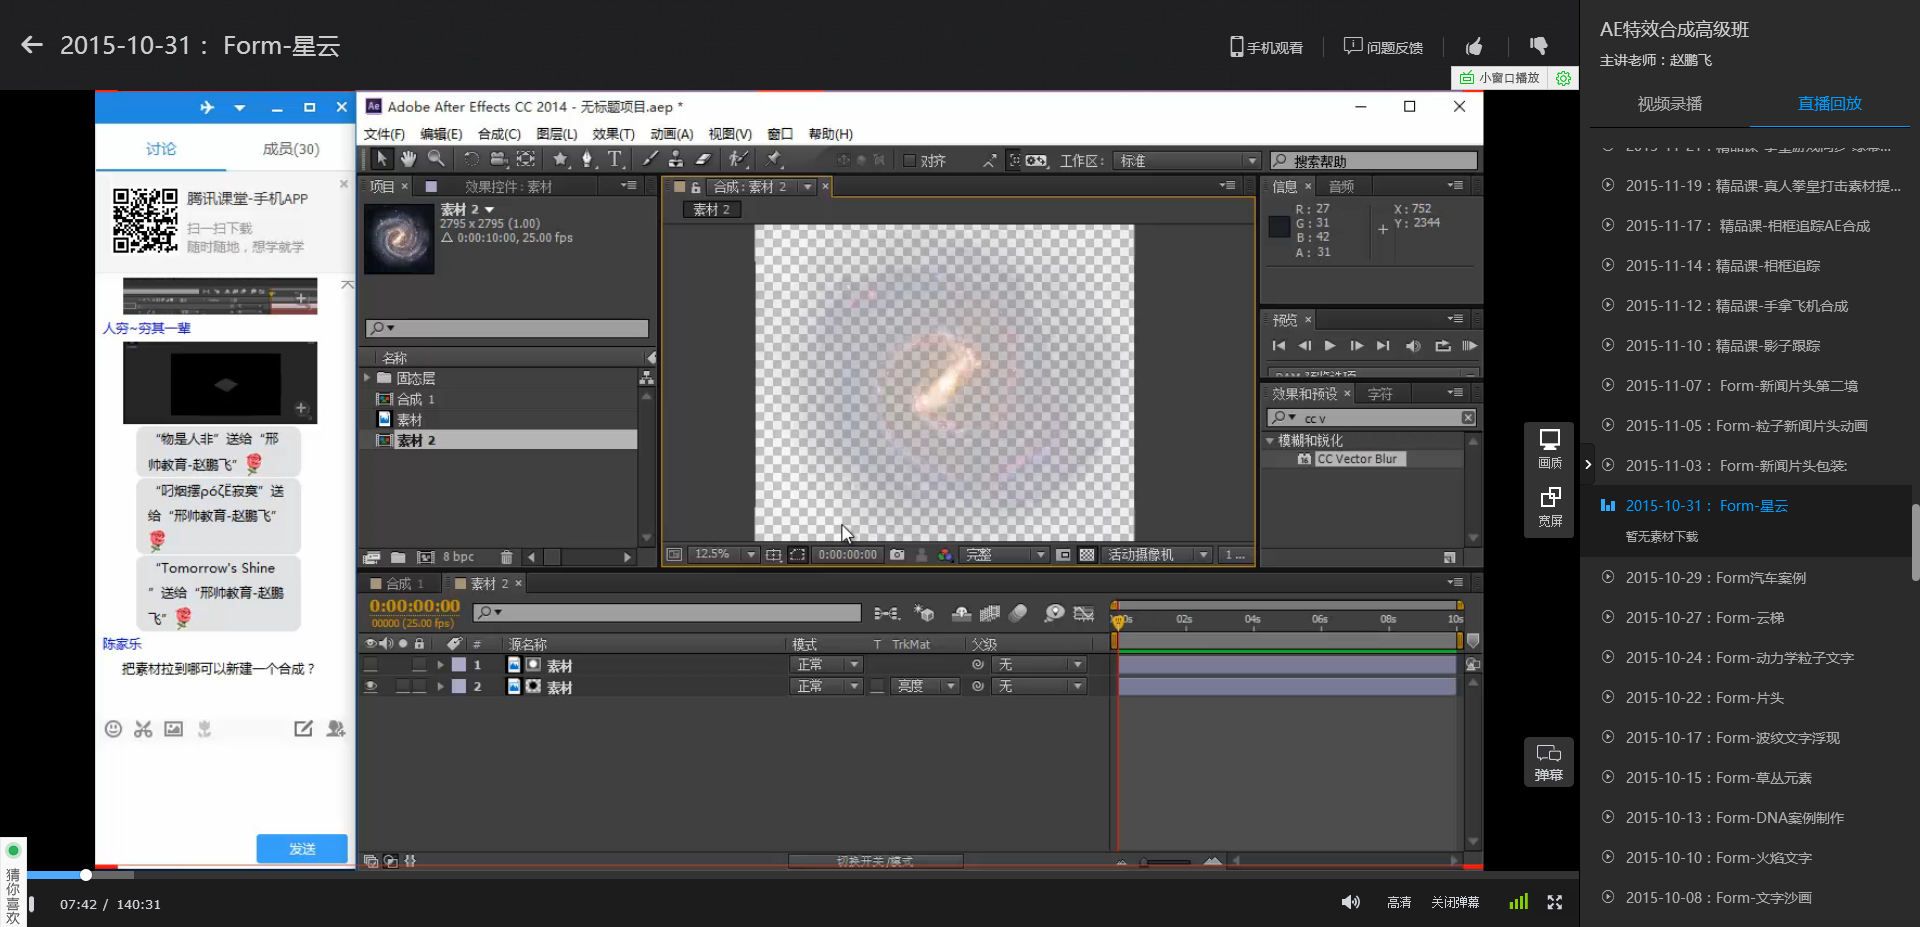Enable draft 3D icon in timeline
1920x927 pixels.
(x=924, y=613)
